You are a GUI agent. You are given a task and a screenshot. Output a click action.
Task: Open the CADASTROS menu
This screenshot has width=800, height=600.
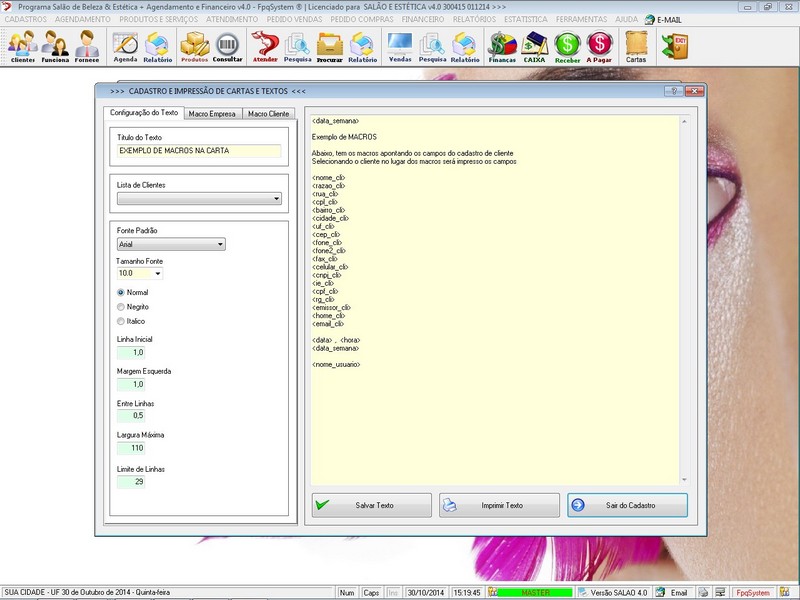coord(26,19)
